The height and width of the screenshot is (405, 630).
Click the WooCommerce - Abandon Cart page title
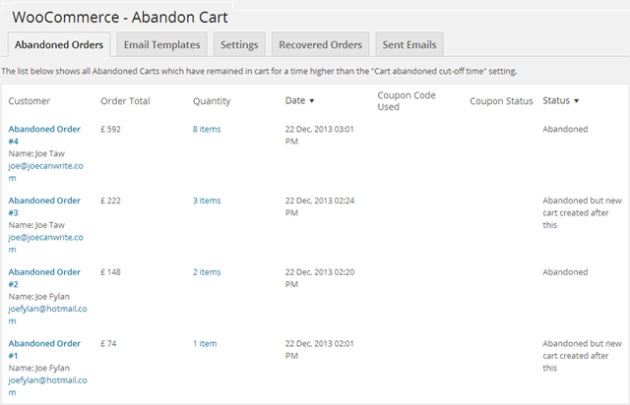[x=120, y=17]
